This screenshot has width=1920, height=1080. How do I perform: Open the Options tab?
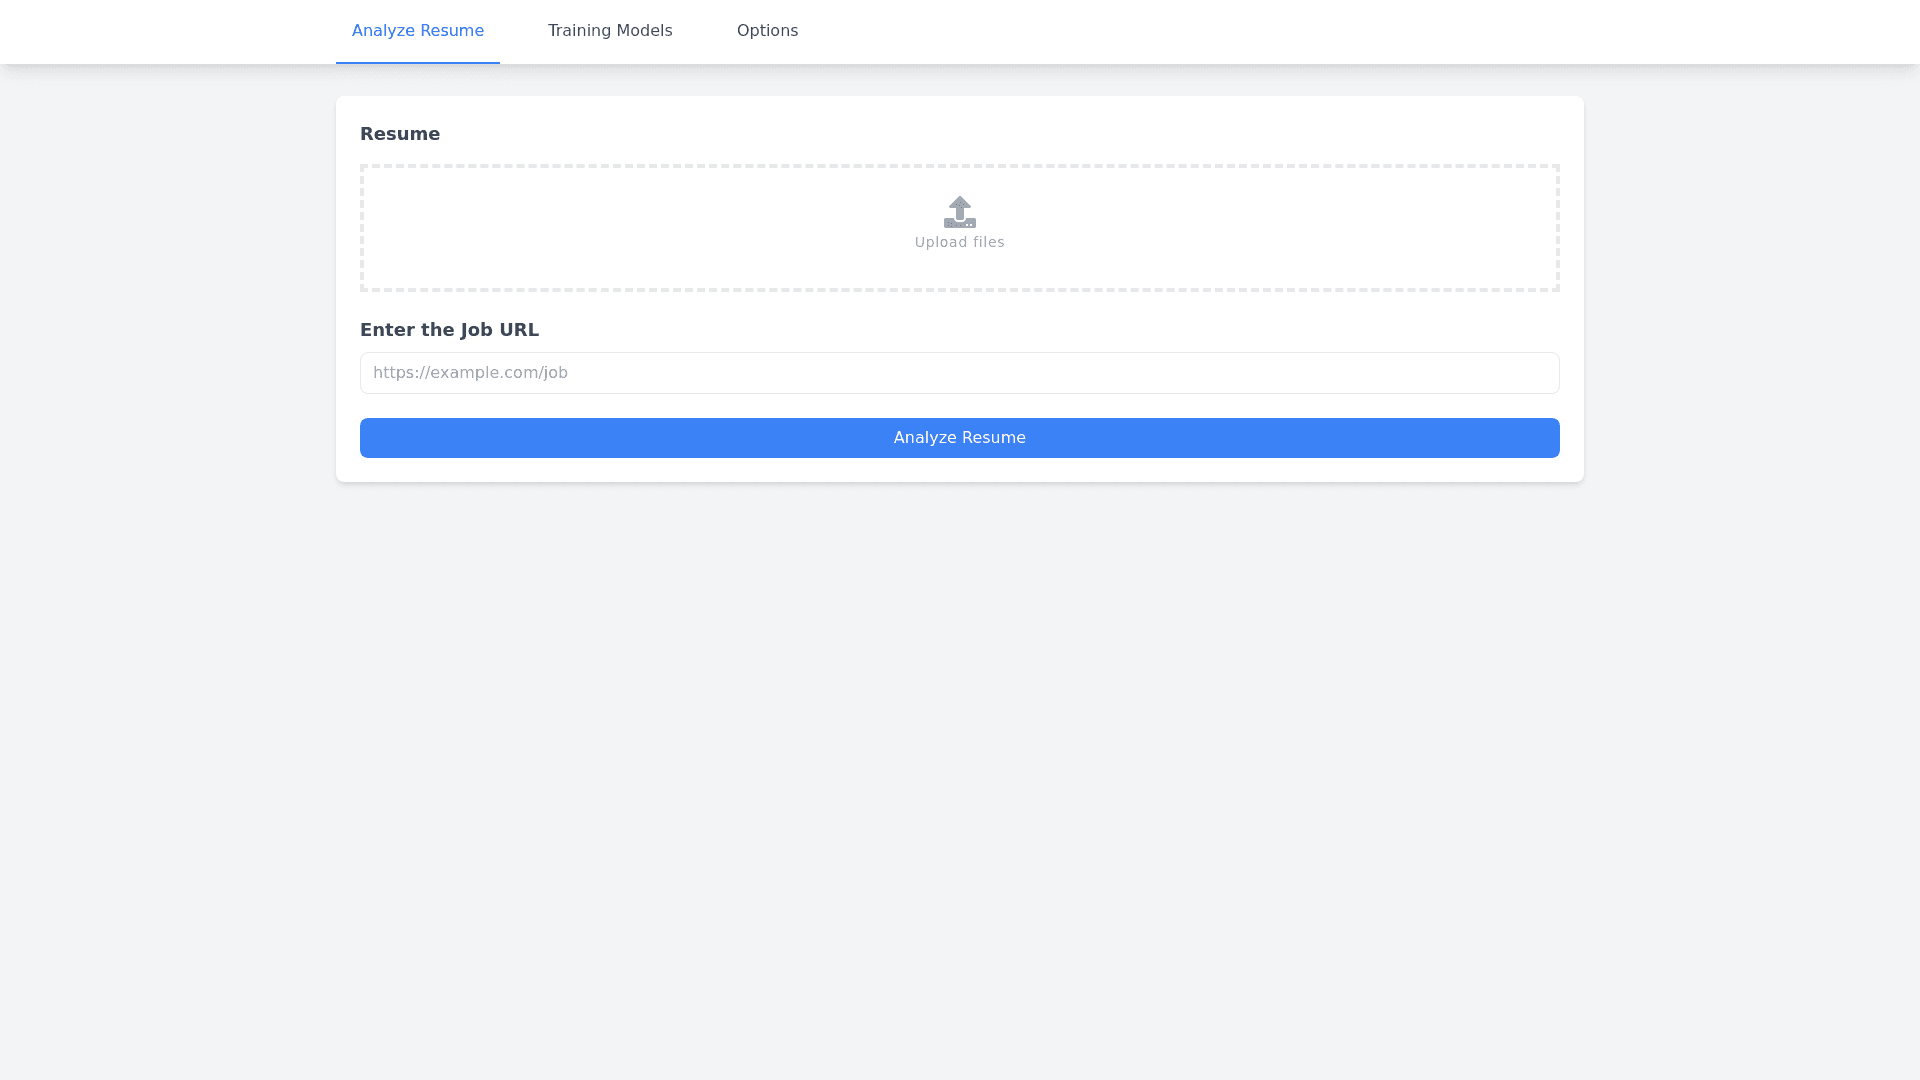(x=767, y=30)
